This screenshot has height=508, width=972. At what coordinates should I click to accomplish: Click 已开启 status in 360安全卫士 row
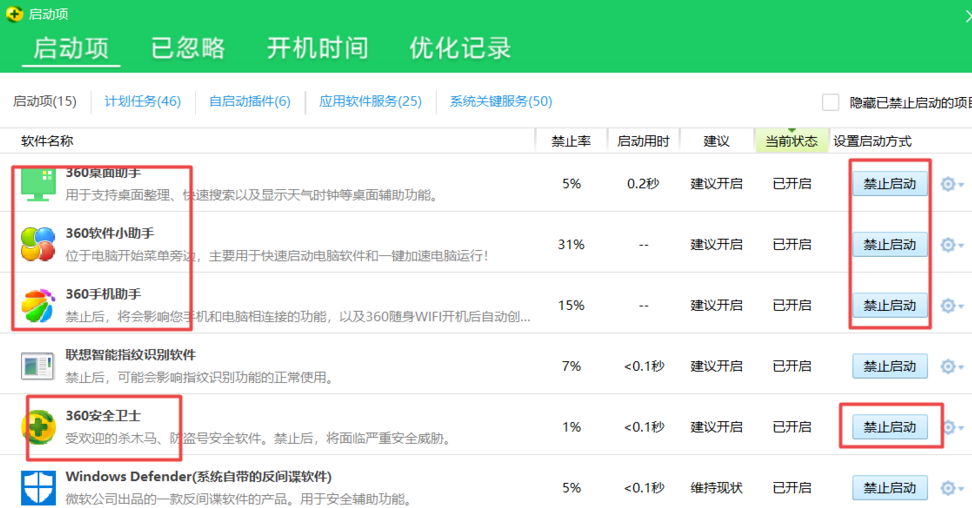point(792,427)
